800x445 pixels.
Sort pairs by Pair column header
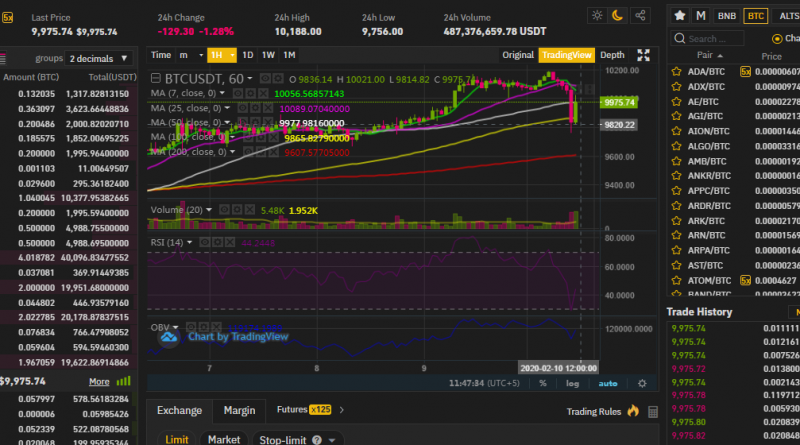tap(710, 55)
